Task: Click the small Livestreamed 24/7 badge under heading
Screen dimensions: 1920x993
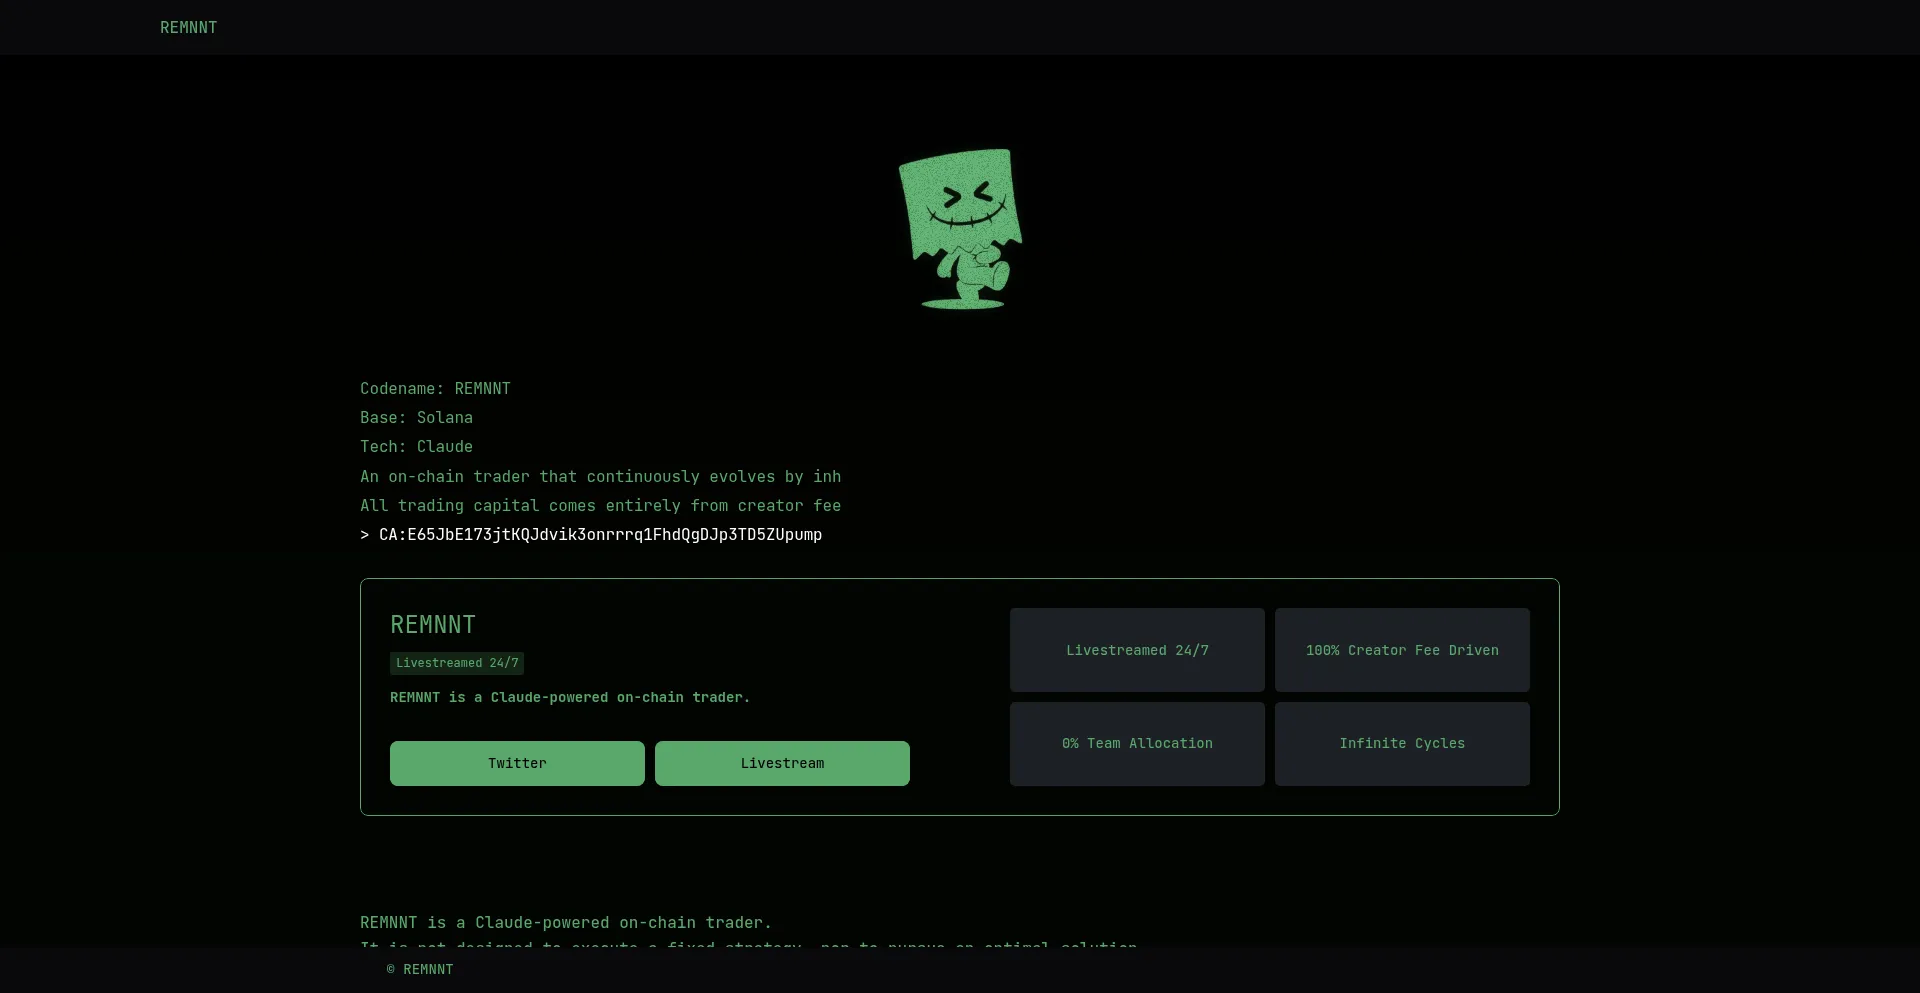Action: pos(457,663)
